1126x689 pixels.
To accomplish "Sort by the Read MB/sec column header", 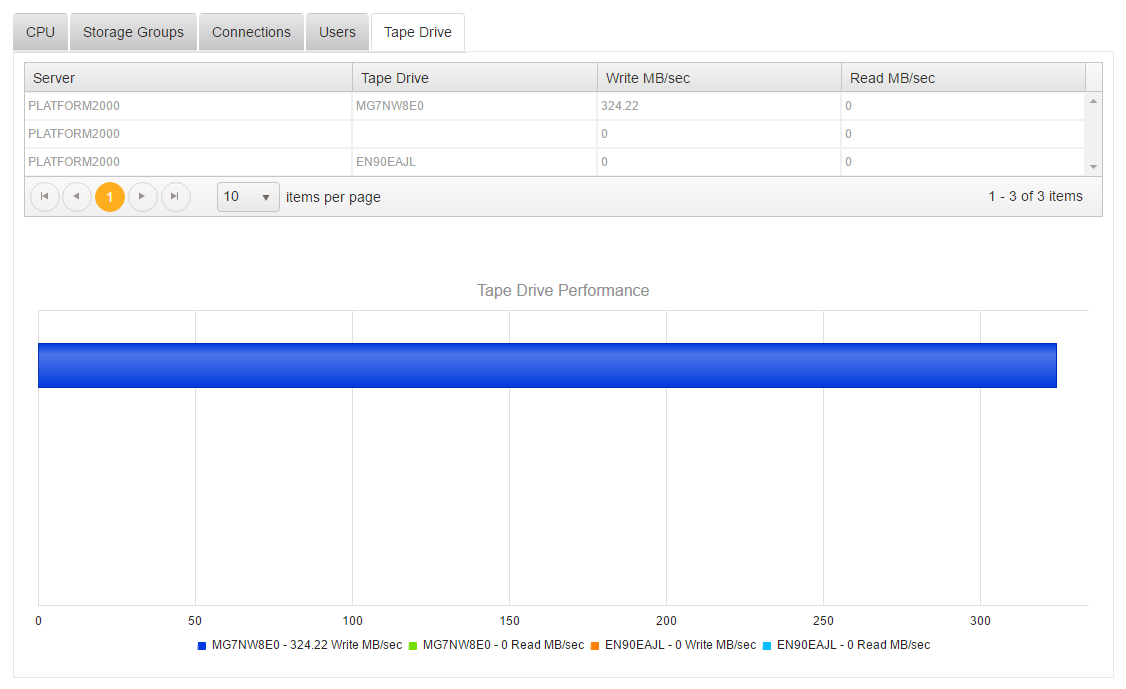I will 963,78.
